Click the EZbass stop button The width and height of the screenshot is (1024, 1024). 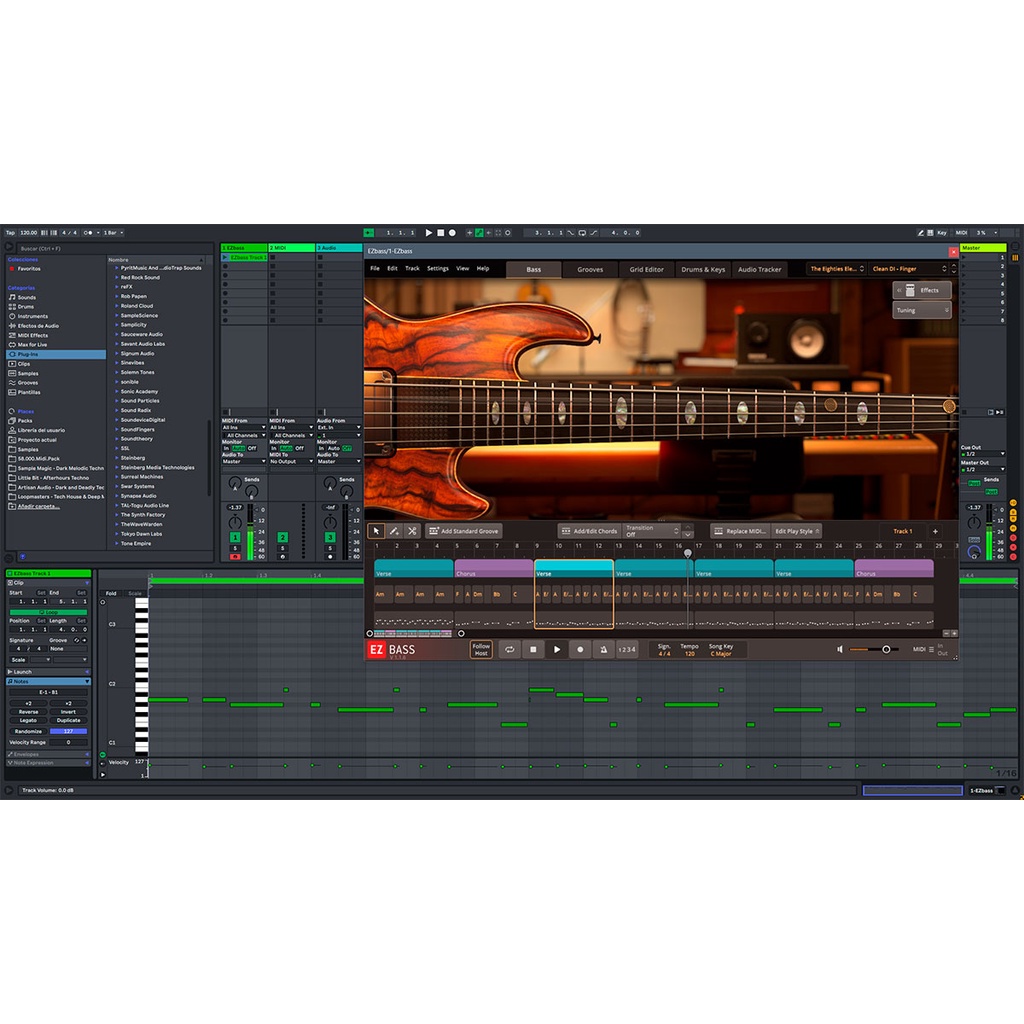coord(533,650)
